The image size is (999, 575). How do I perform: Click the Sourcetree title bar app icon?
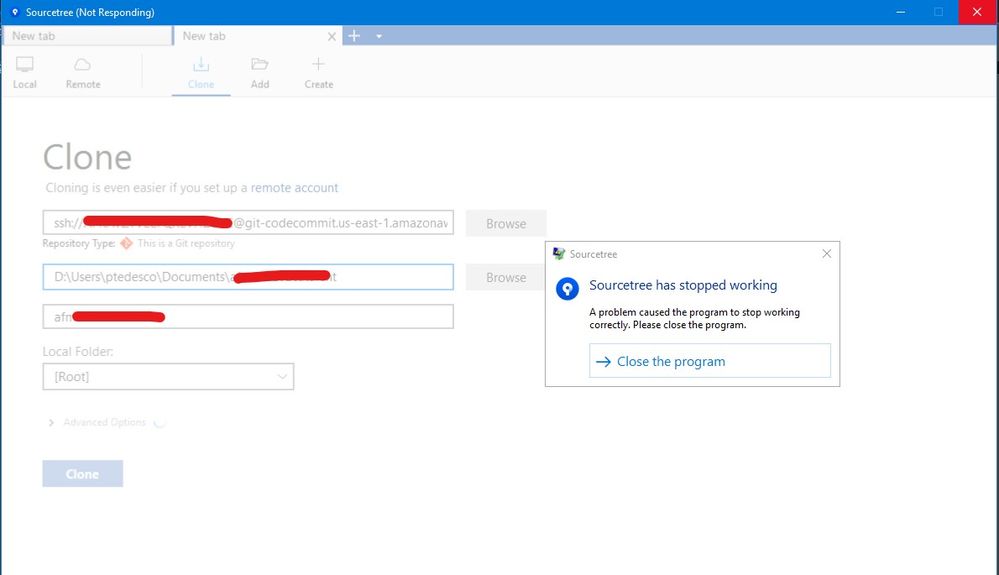(x=15, y=12)
